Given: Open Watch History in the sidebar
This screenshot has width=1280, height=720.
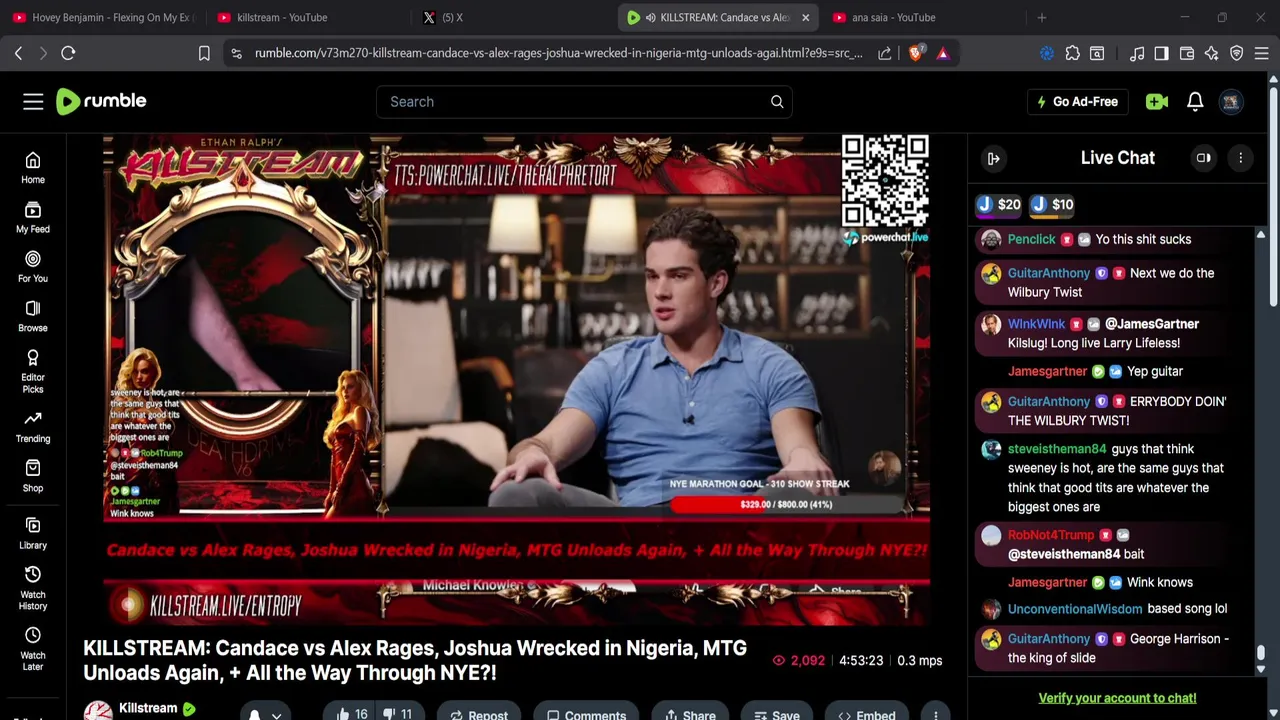Looking at the screenshot, I should 33,587.
